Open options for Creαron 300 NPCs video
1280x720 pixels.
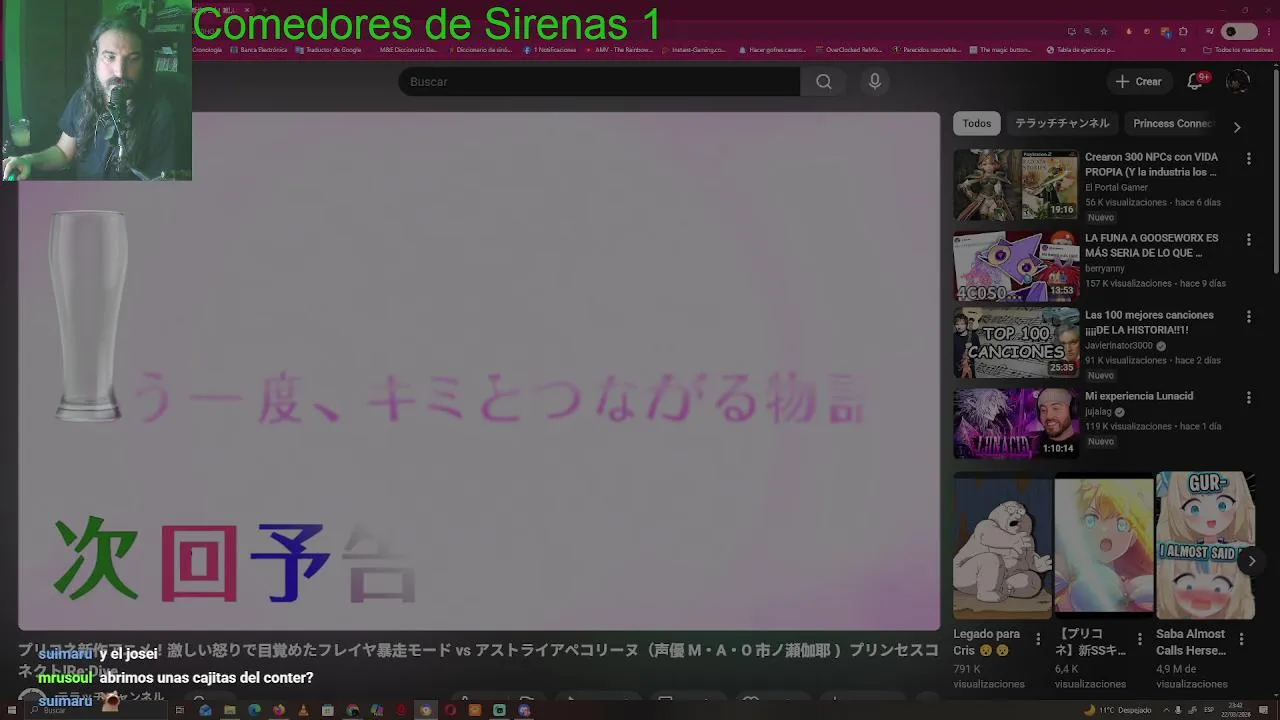(x=1248, y=158)
